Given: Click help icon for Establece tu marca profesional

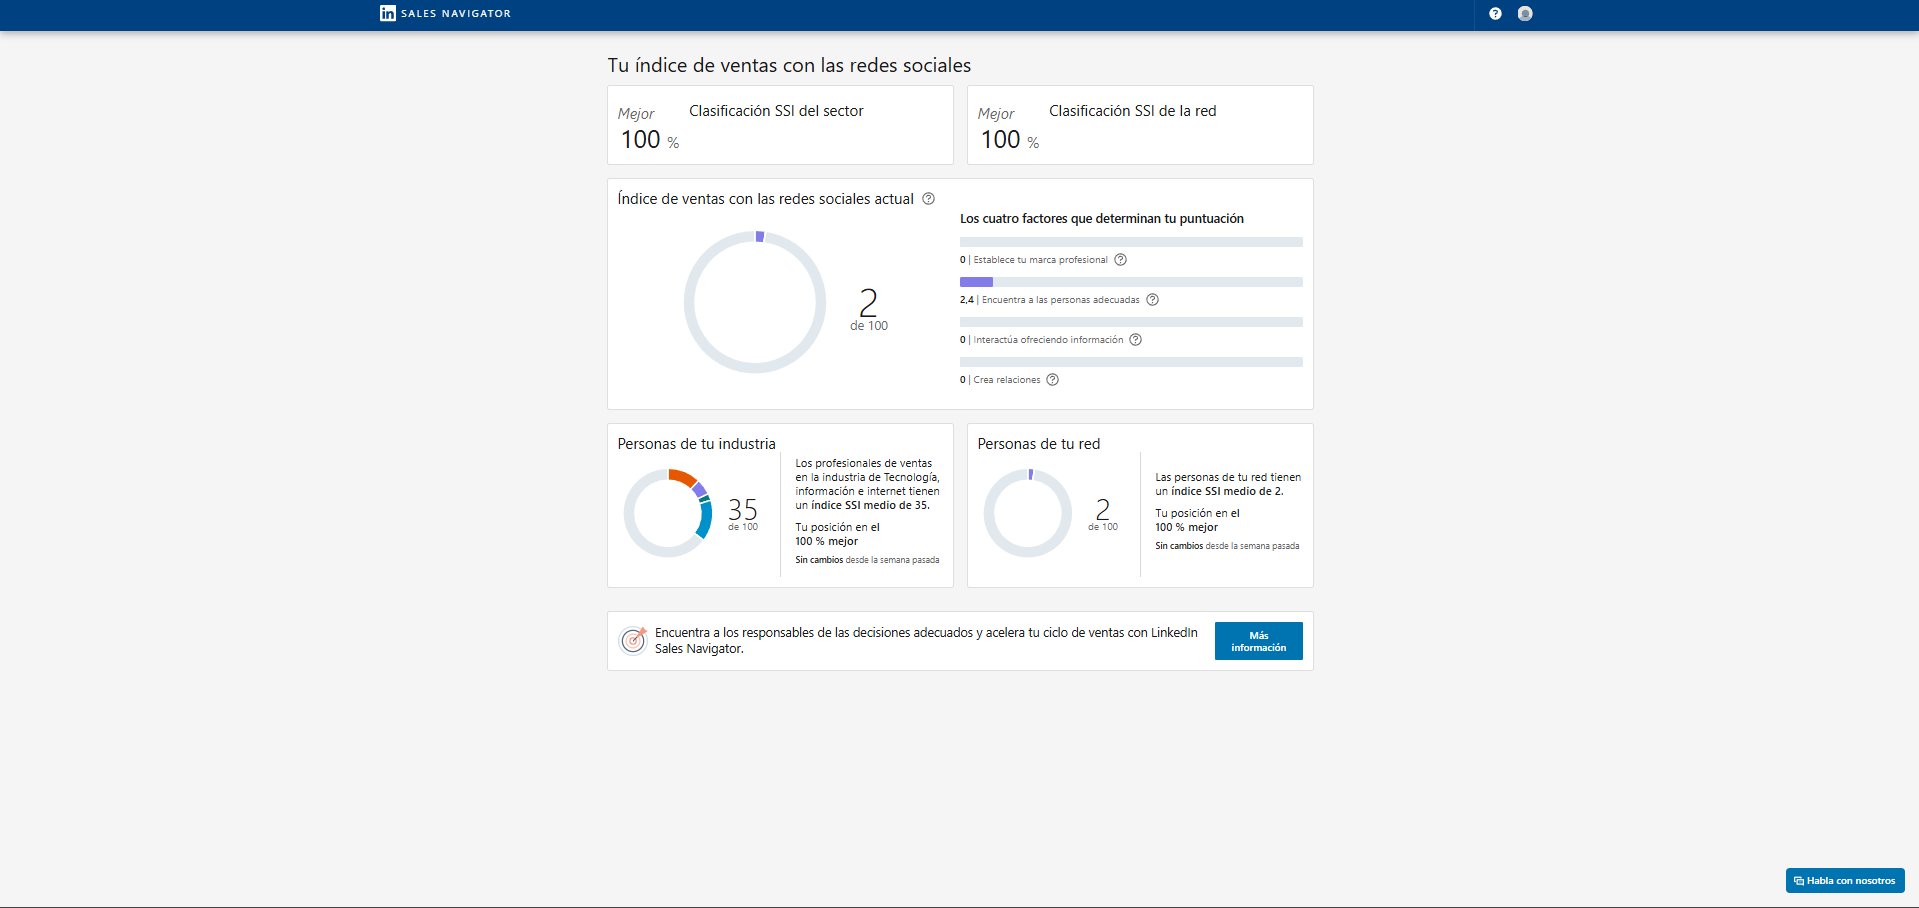Looking at the screenshot, I should (1121, 260).
